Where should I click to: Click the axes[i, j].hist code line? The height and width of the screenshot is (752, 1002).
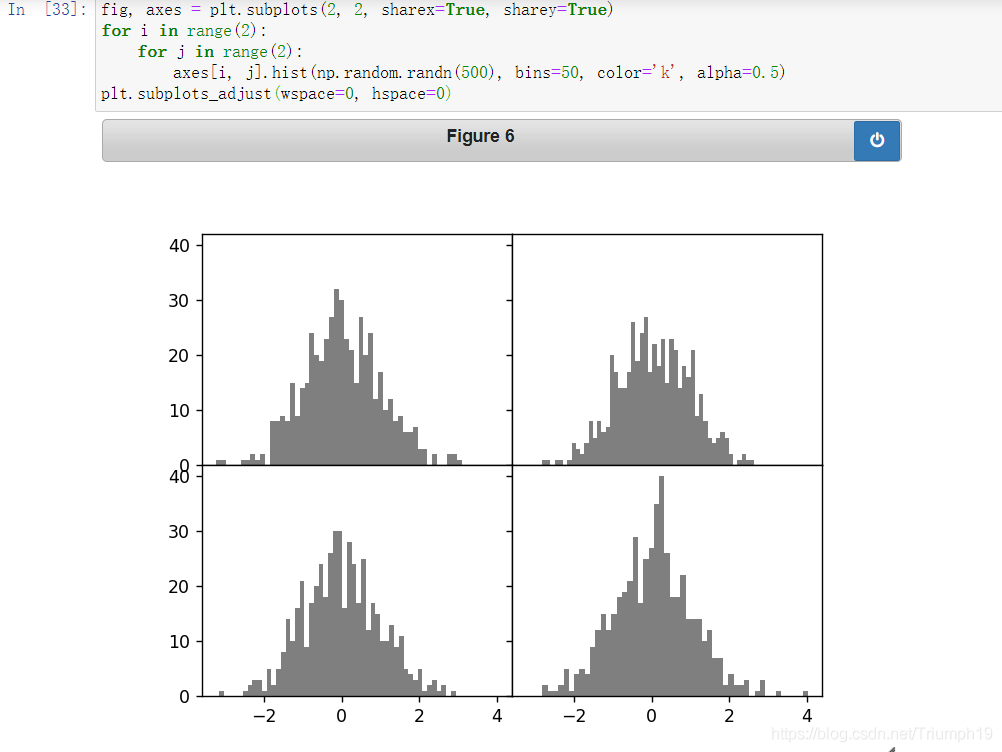[478, 73]
